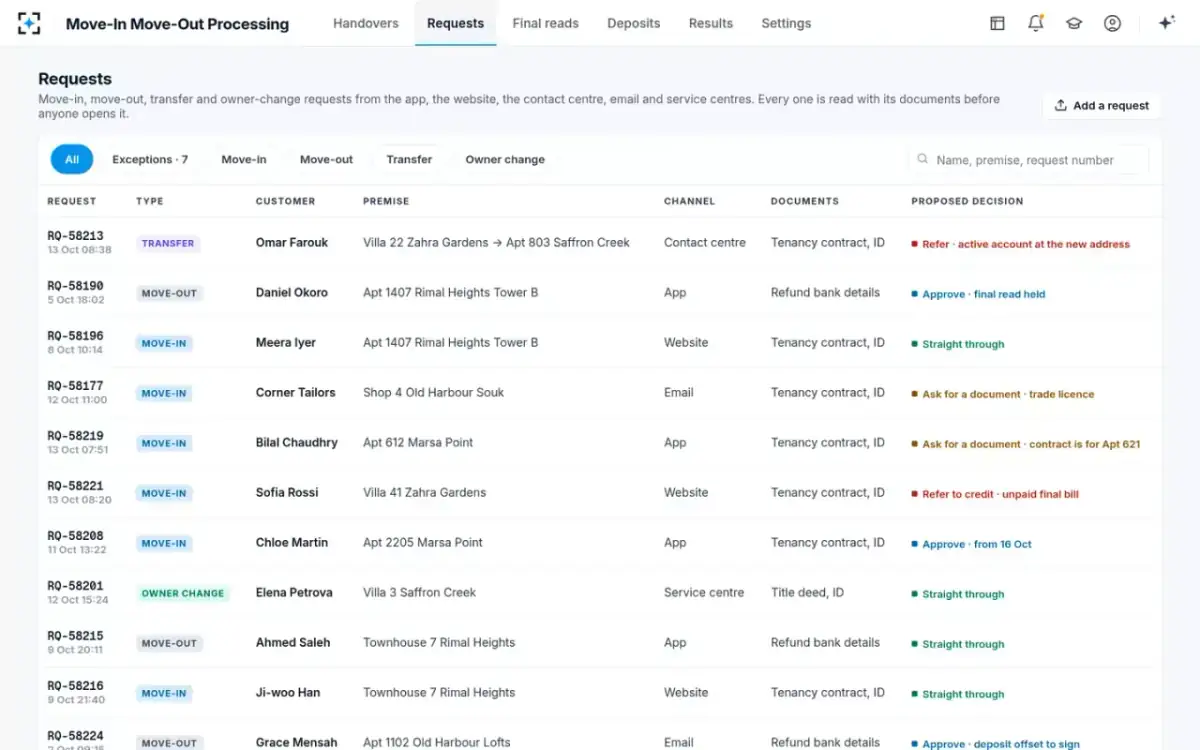Open the notifications bell
1200x750 pixels.
[1036, 23]
